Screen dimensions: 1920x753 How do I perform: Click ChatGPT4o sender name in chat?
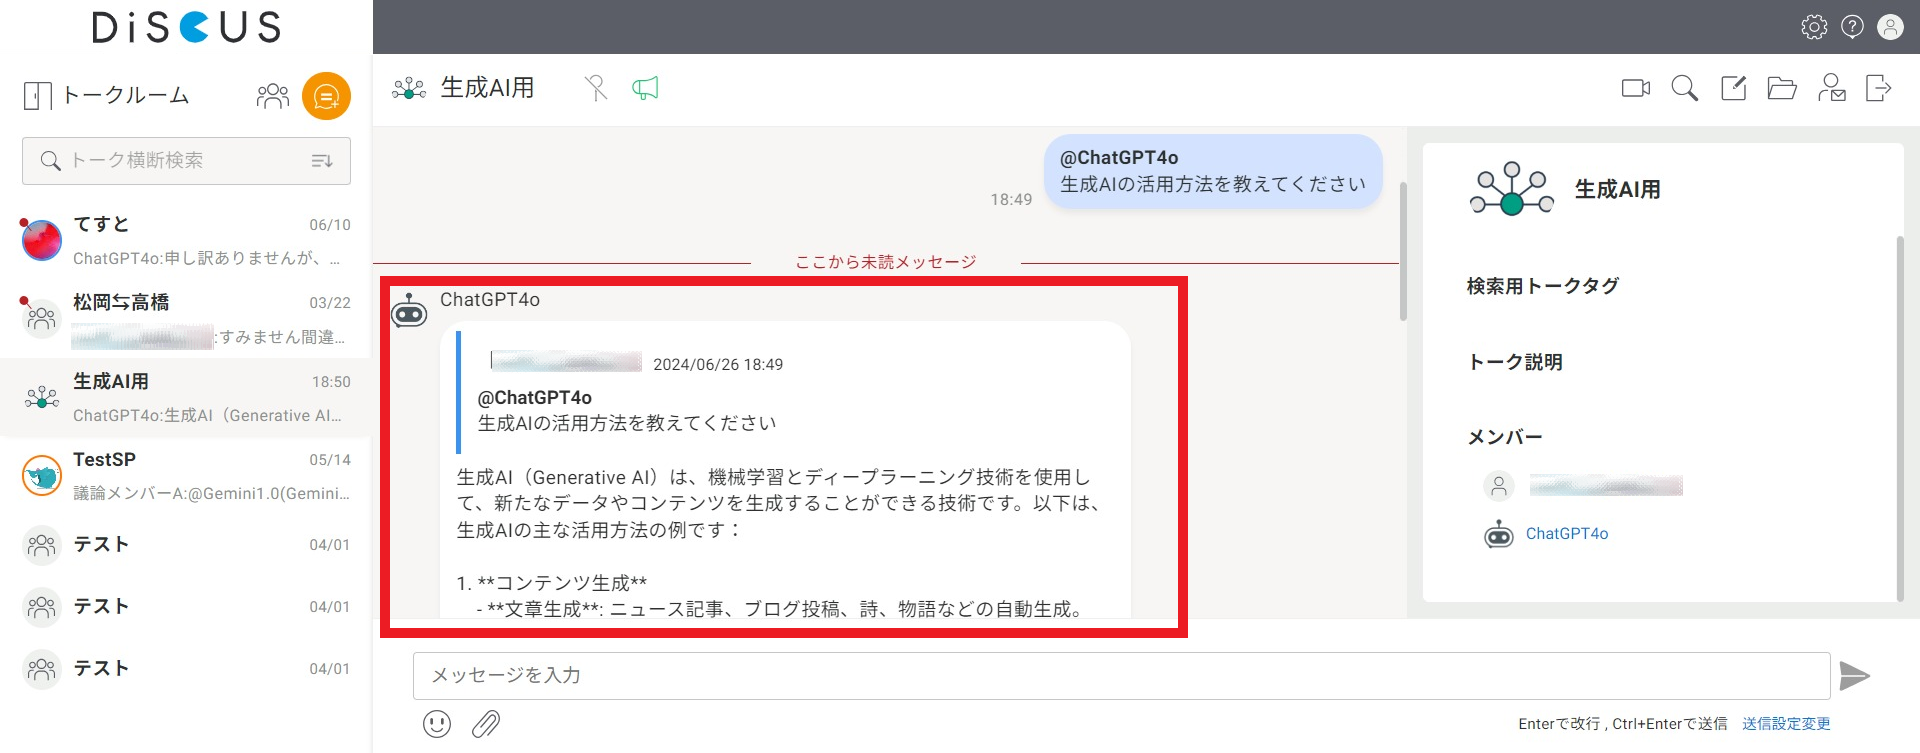point(490,300)
